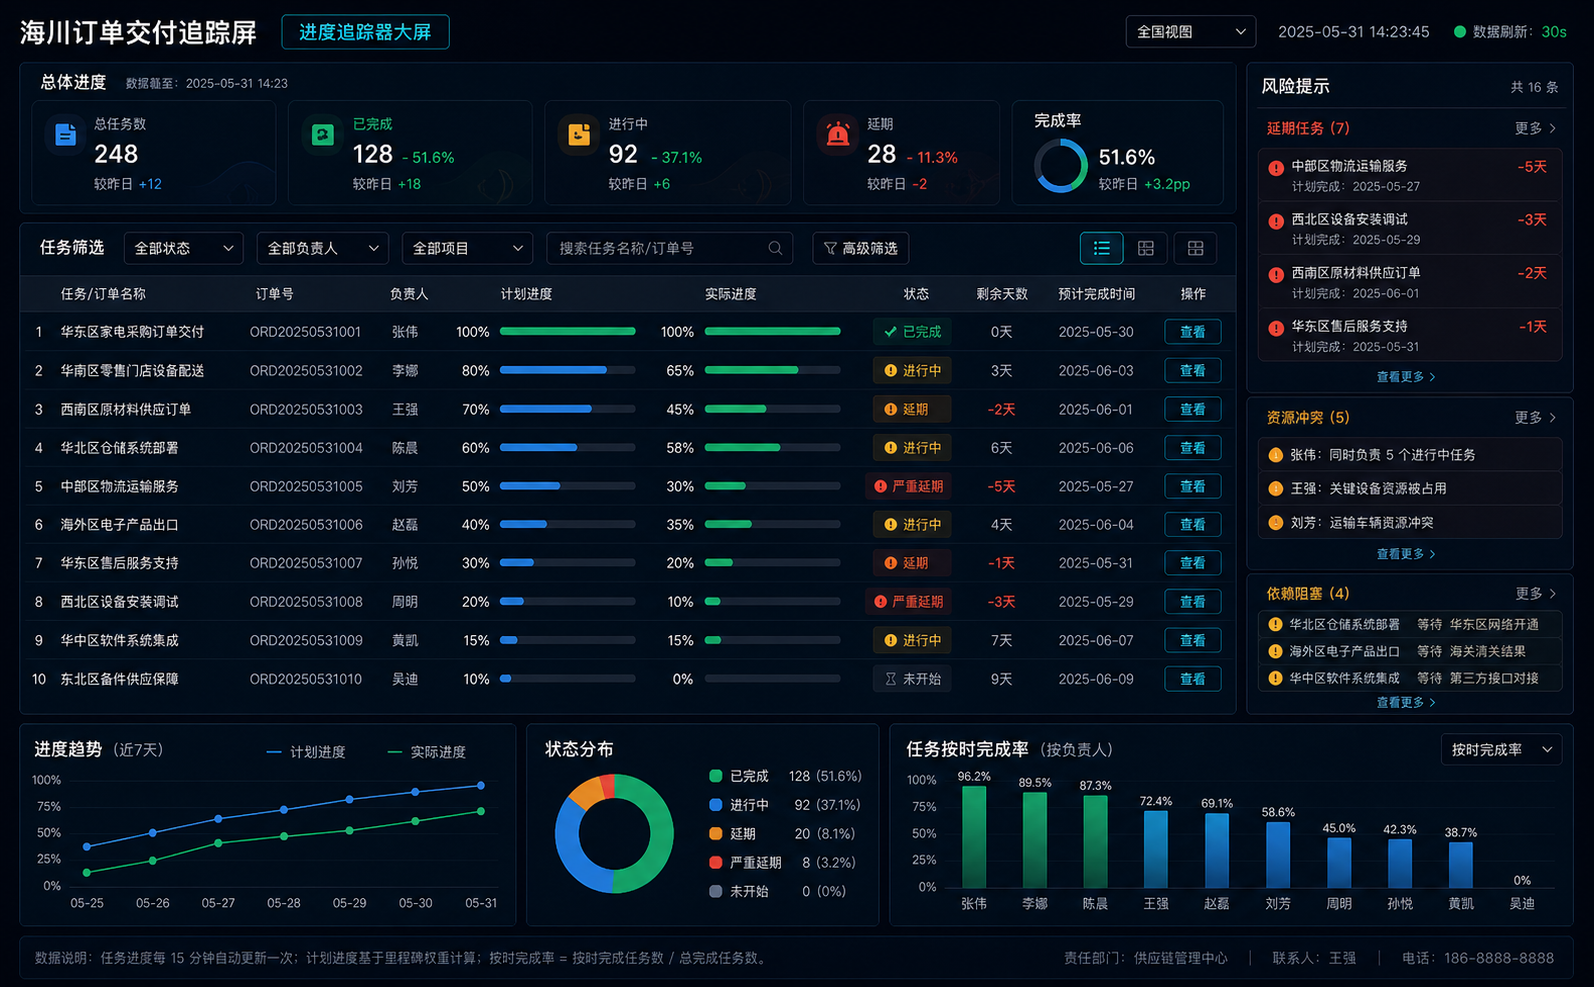Switch to card view icon
1594x987 pixels.
tap(1146, 248)
